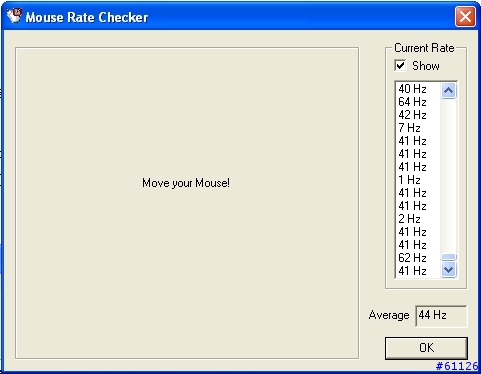Screen dimensions: 481x374
Task: Click the rate list scrollbar thumb
Action: coord(448,257)
